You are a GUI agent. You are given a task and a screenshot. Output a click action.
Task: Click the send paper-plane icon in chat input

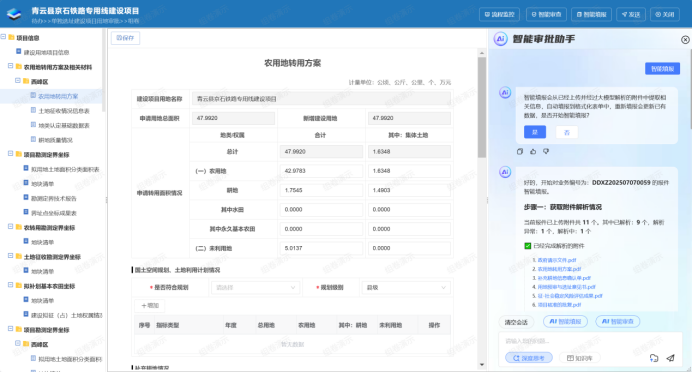tap(670, 358)
